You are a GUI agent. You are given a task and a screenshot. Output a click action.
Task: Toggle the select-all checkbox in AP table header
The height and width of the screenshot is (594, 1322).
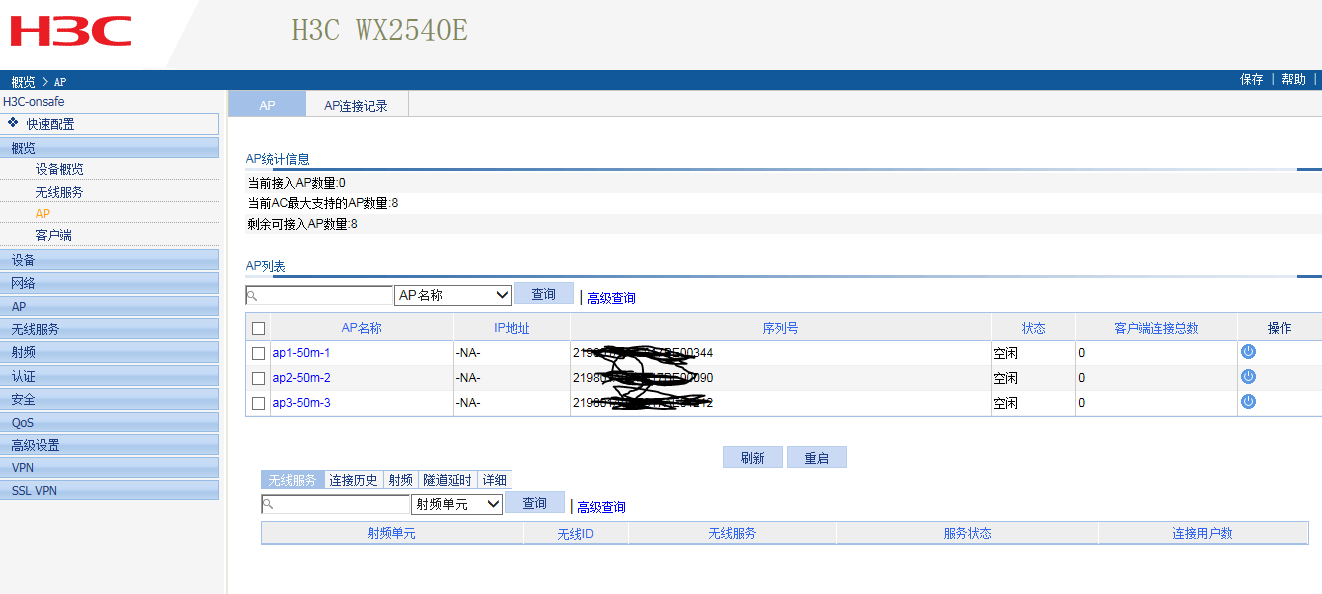point(259,328)
